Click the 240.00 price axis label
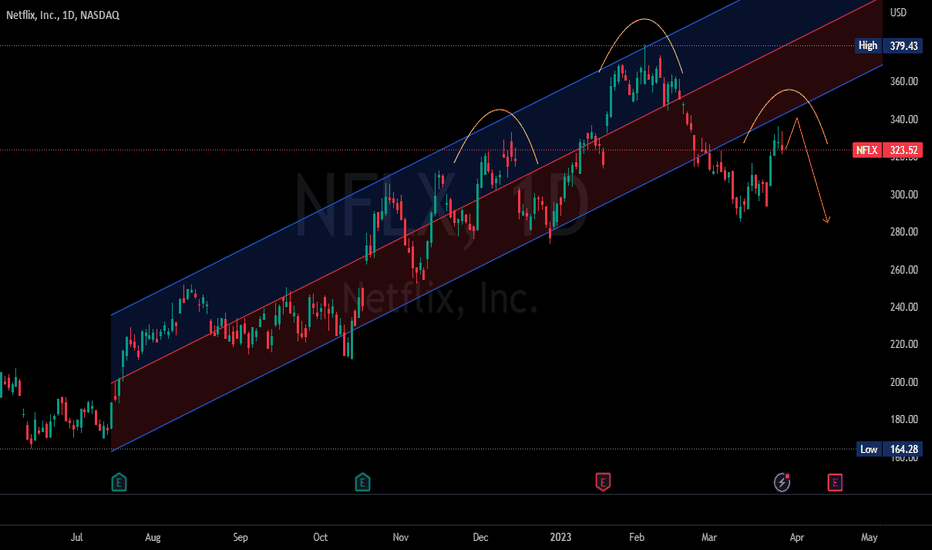The width and height of the screenshot is (932, 550). [904, 307]
